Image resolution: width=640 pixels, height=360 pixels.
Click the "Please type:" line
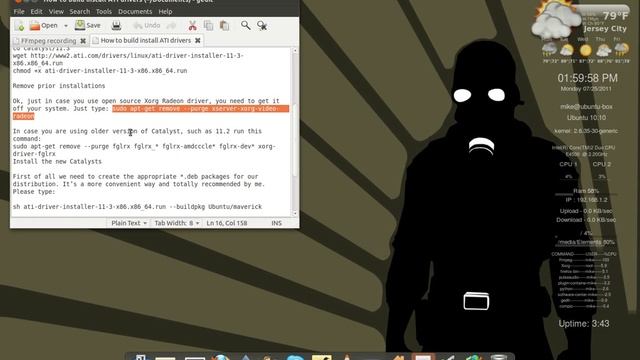[x=34, y=191]
